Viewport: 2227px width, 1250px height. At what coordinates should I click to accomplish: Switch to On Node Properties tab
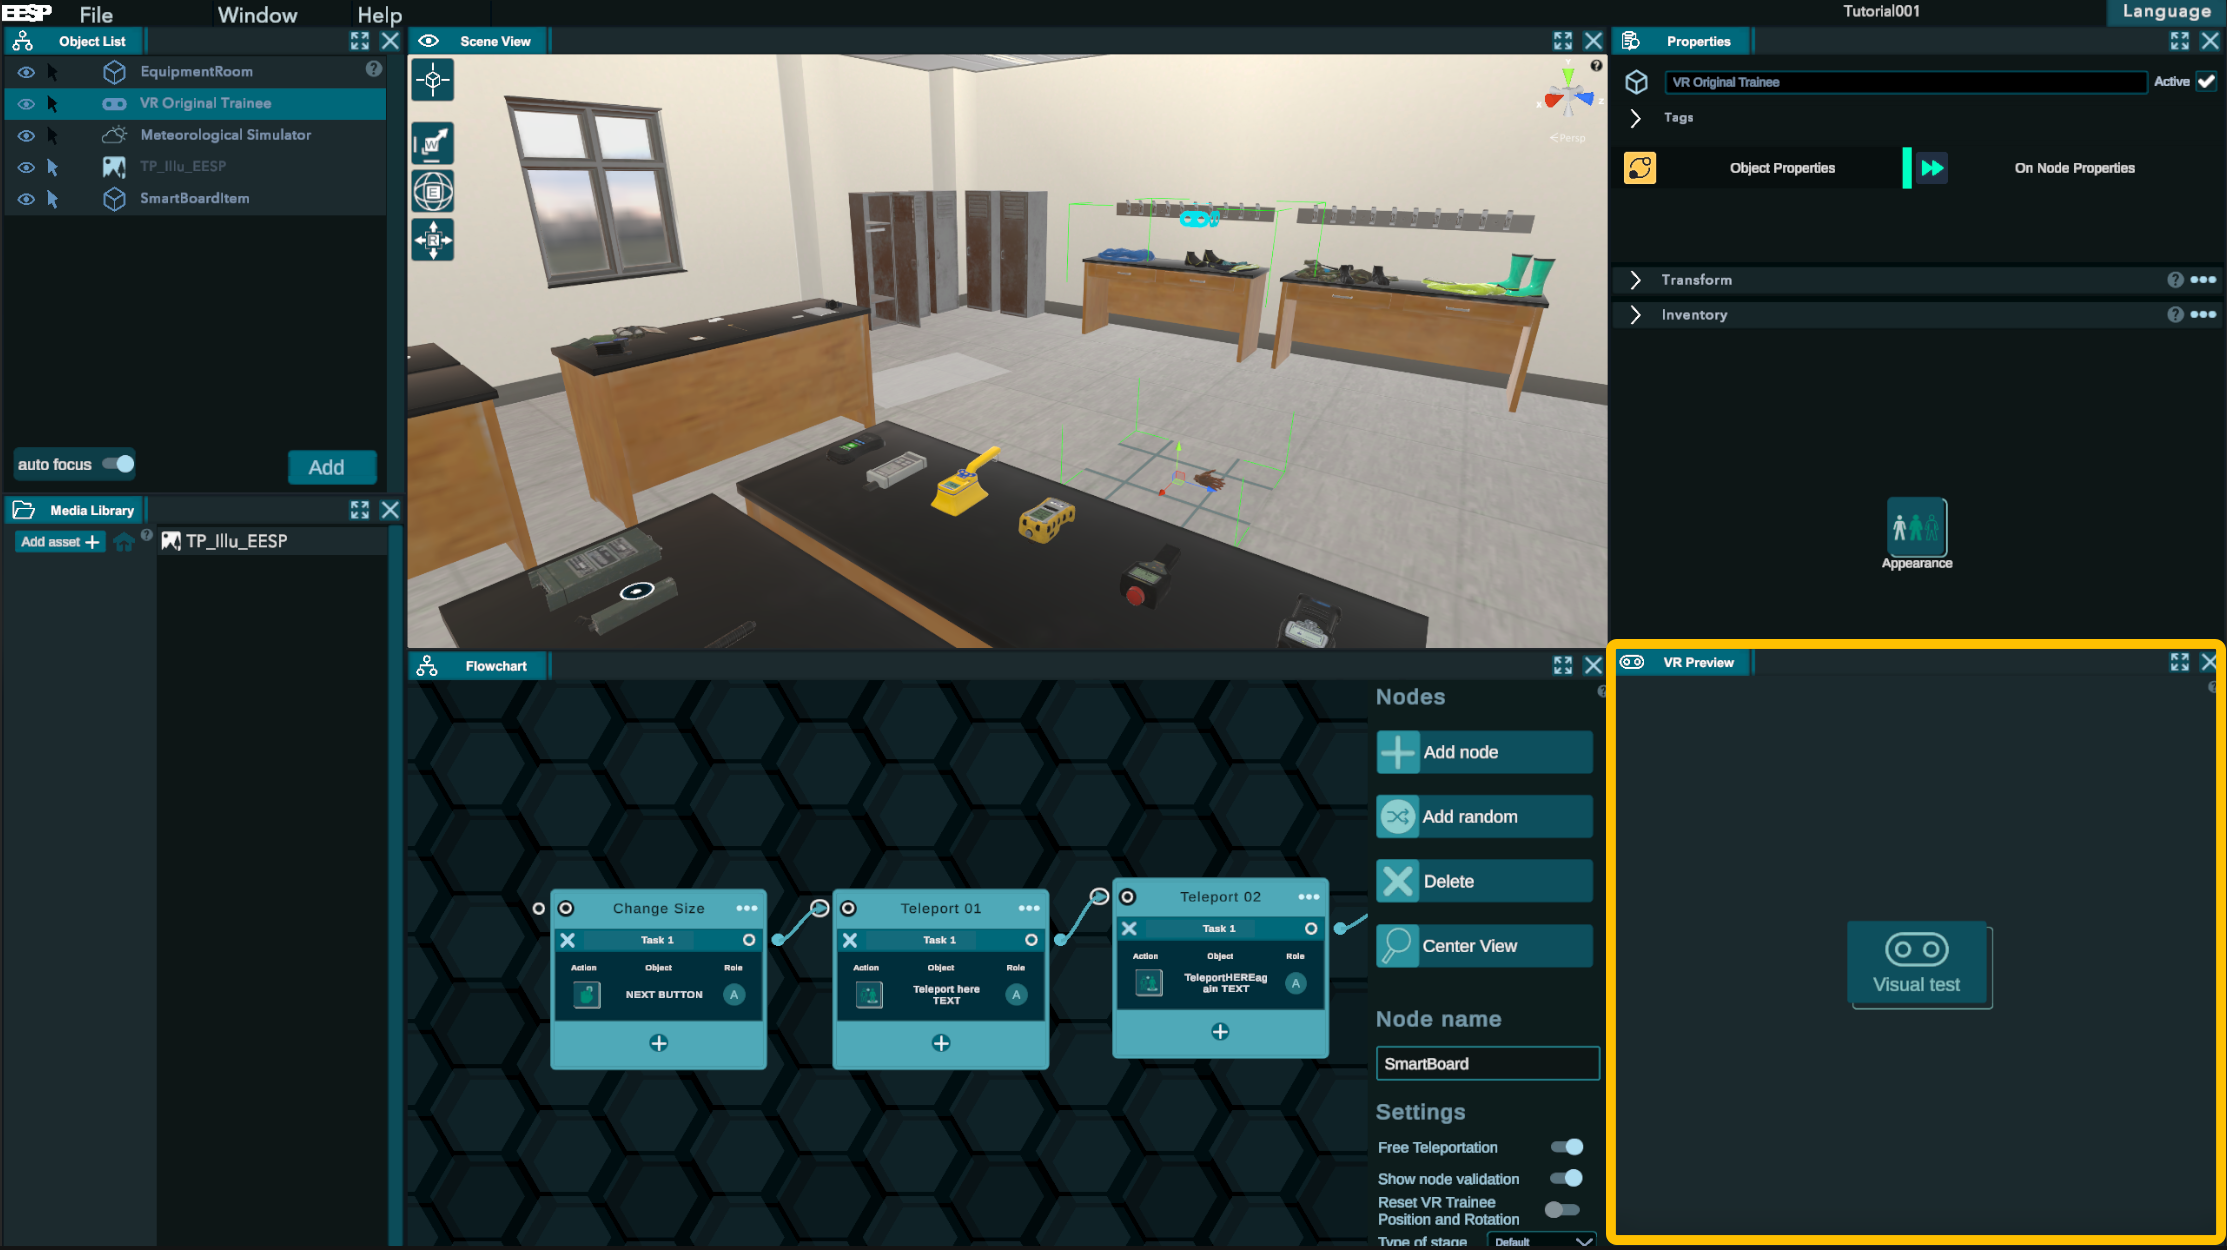(2073, 168)
